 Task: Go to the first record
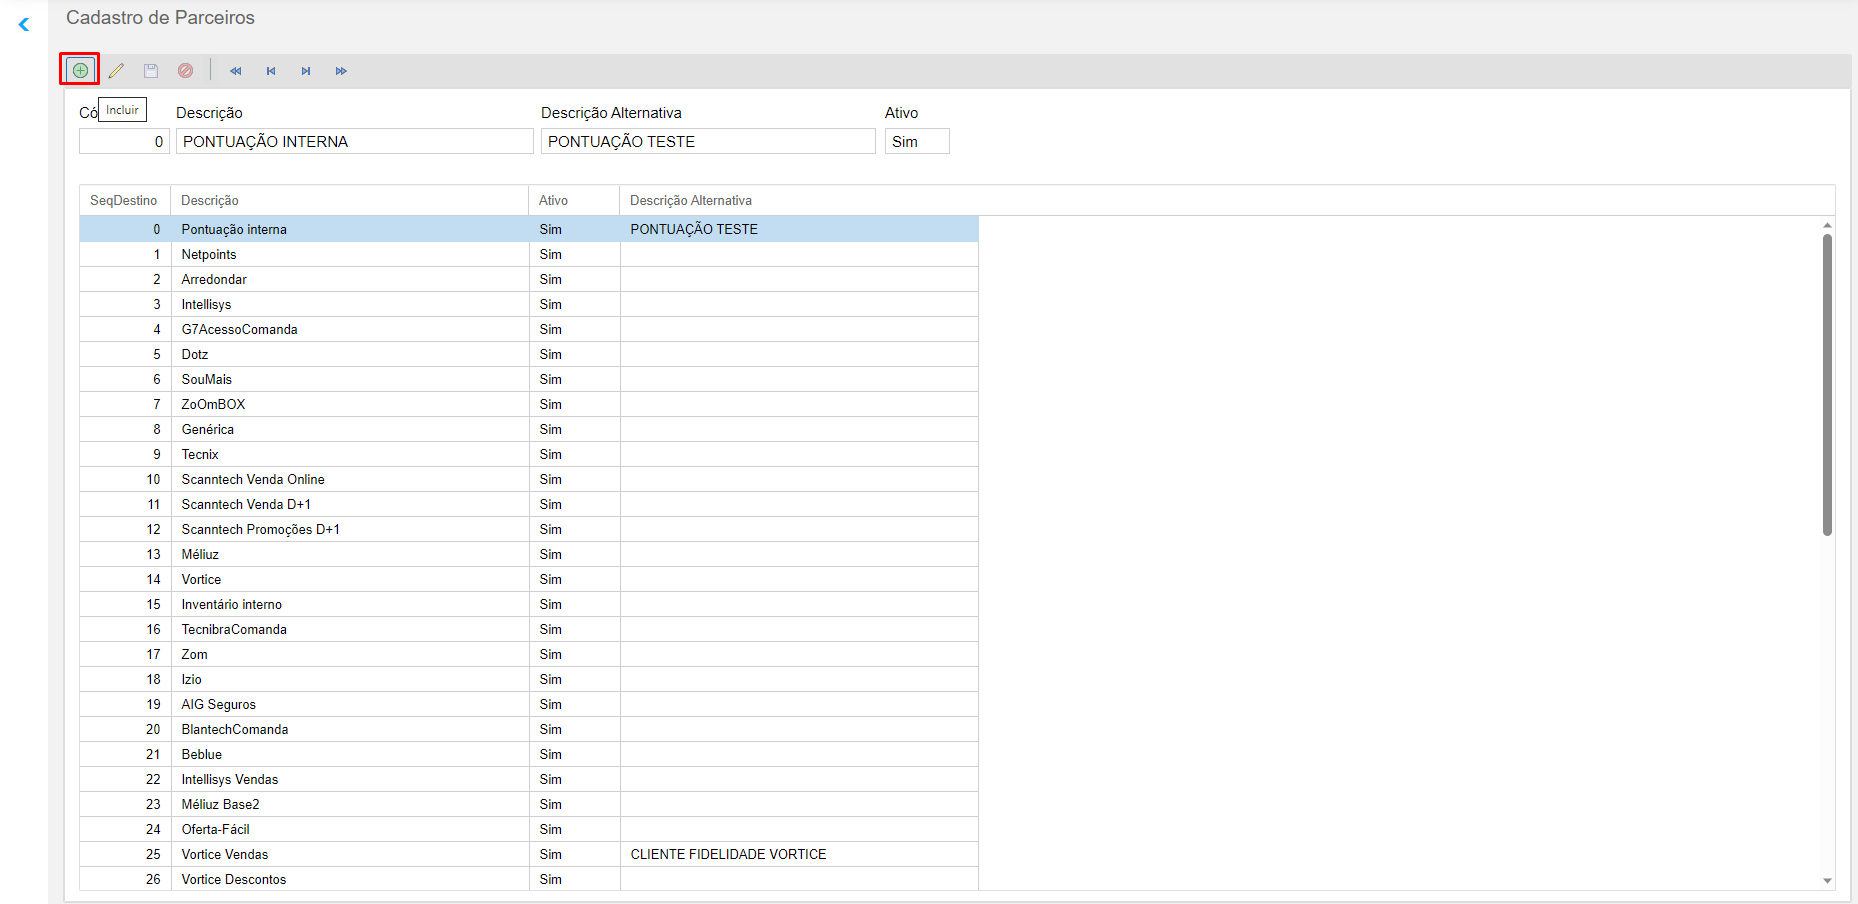[x=236, y=71]
